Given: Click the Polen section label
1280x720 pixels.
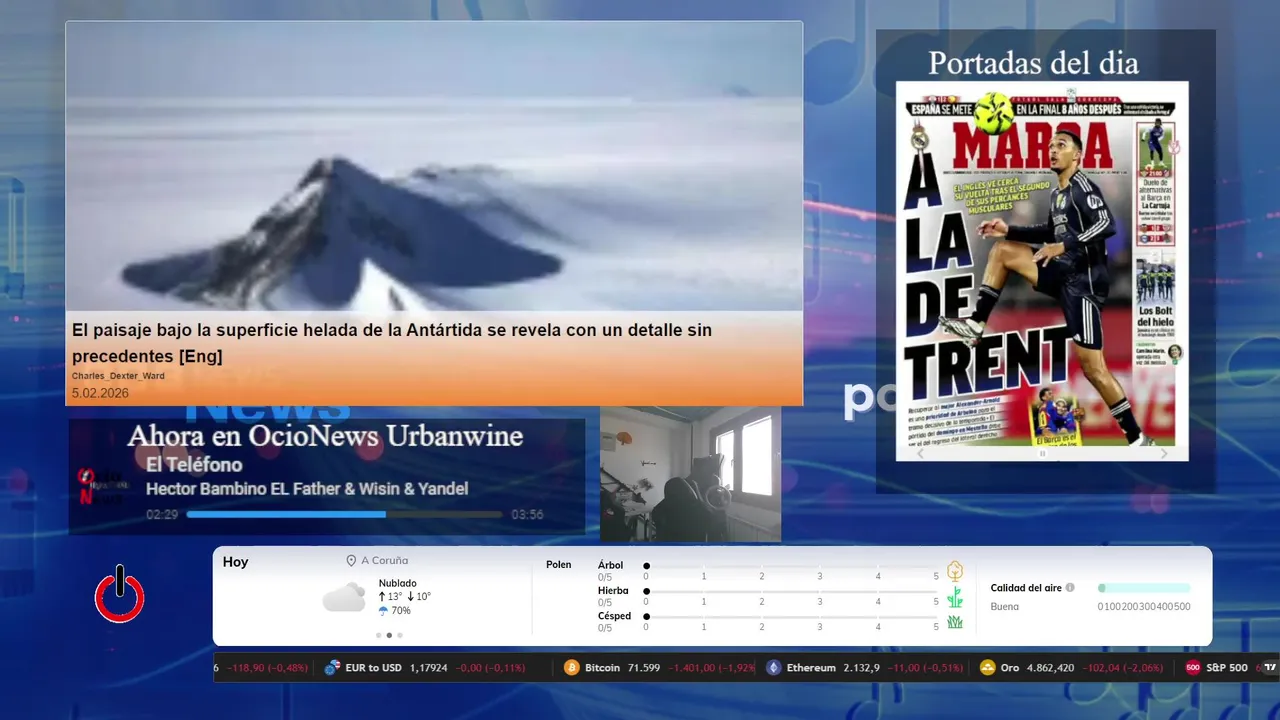Looking at the screenshot, I should 559,565.
